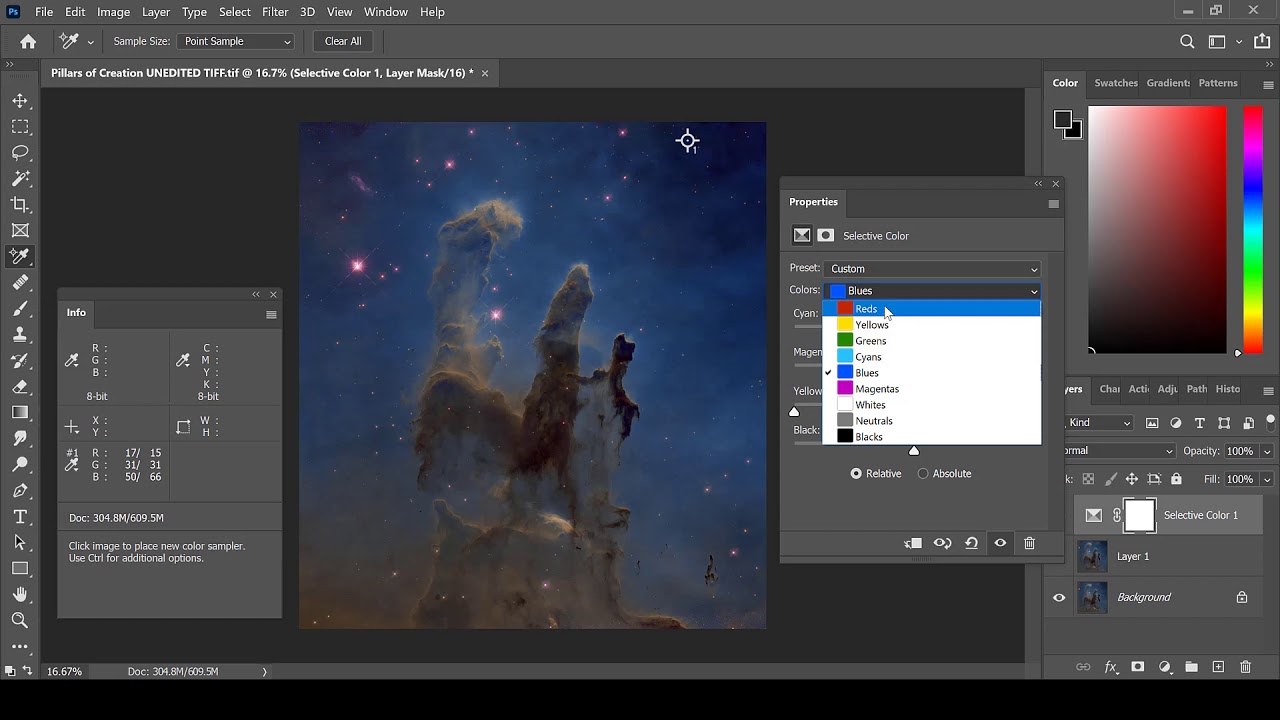Select the Rectangle shape tool
The image size is (1280, 720).
coord(20,569)
